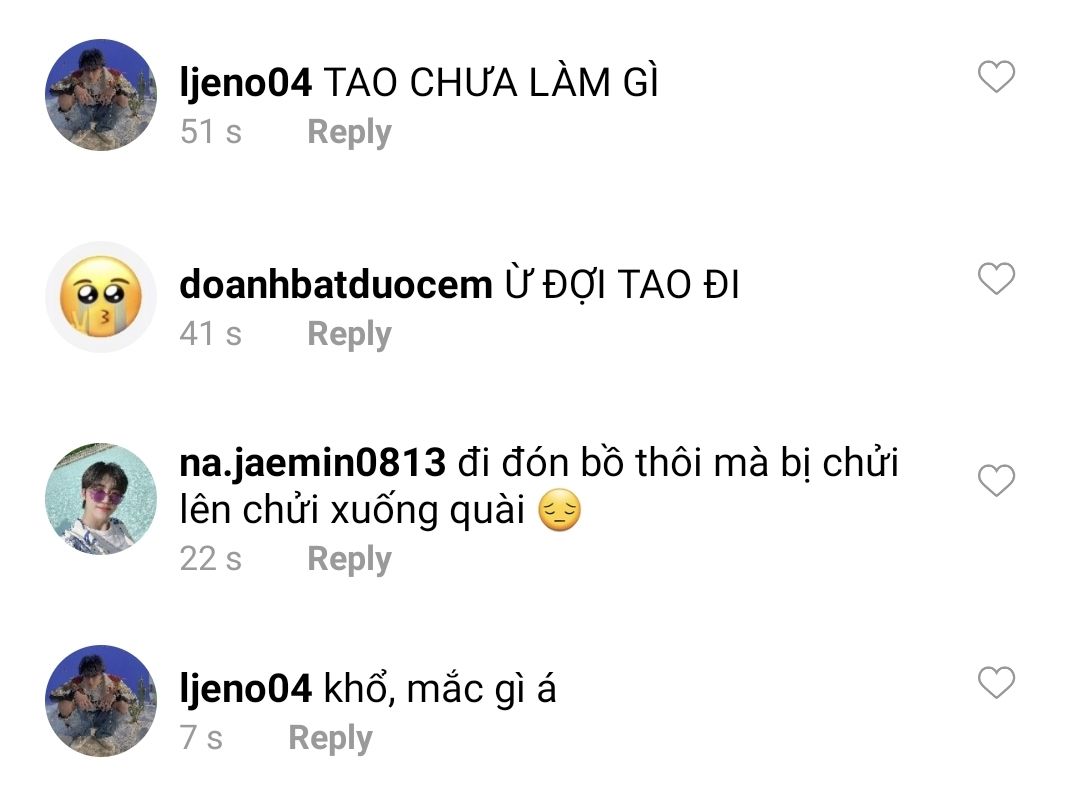Go to the na.jaemin0813 username link

[x=312, y=463]
